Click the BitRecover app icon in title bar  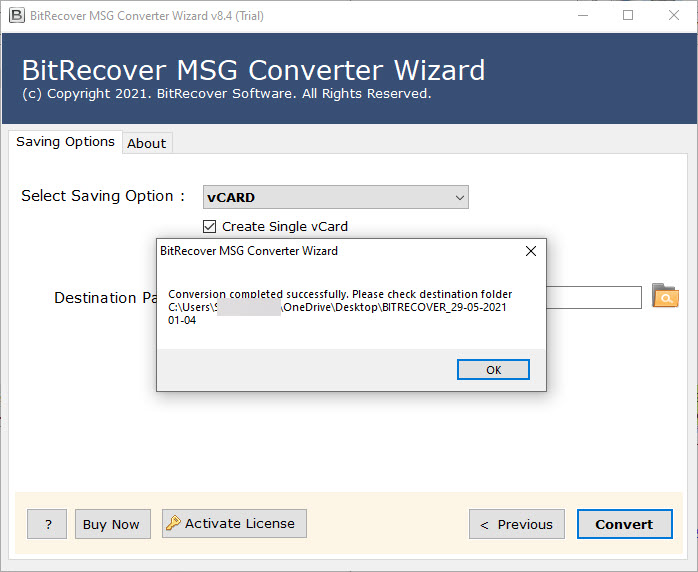coord(17,16)
